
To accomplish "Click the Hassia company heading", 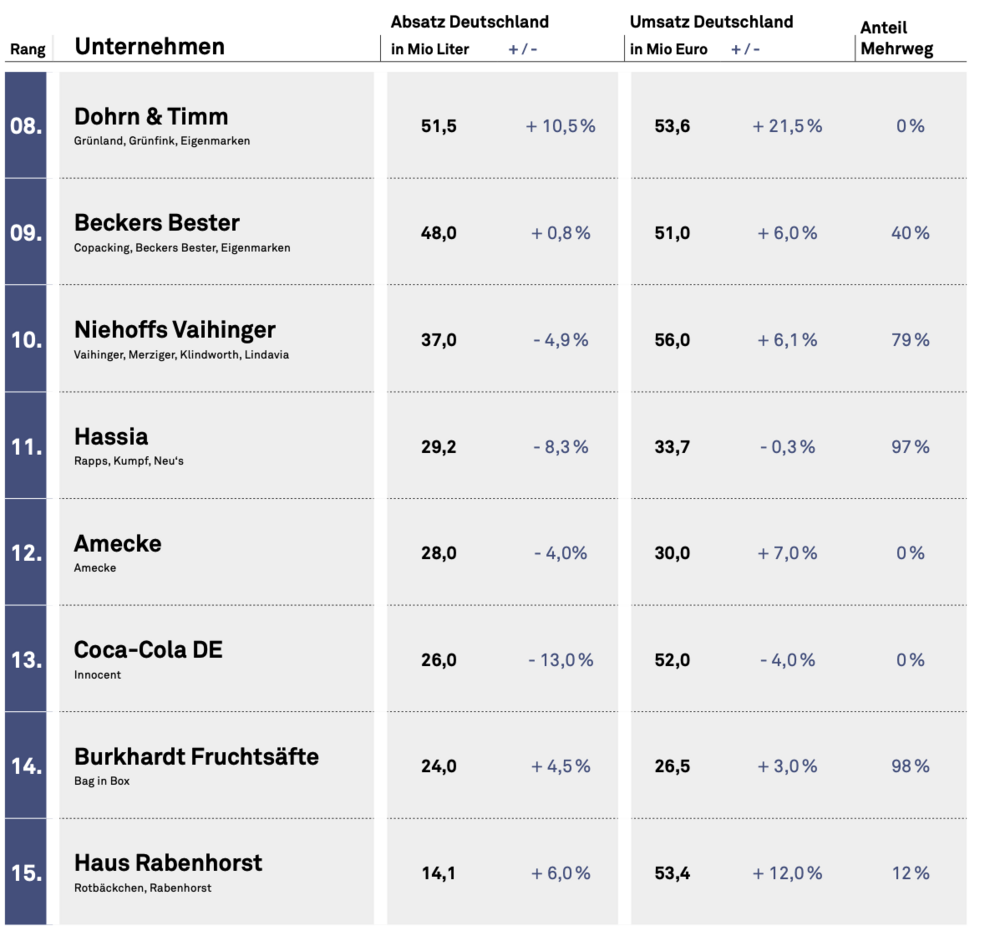I will point(111,437).
